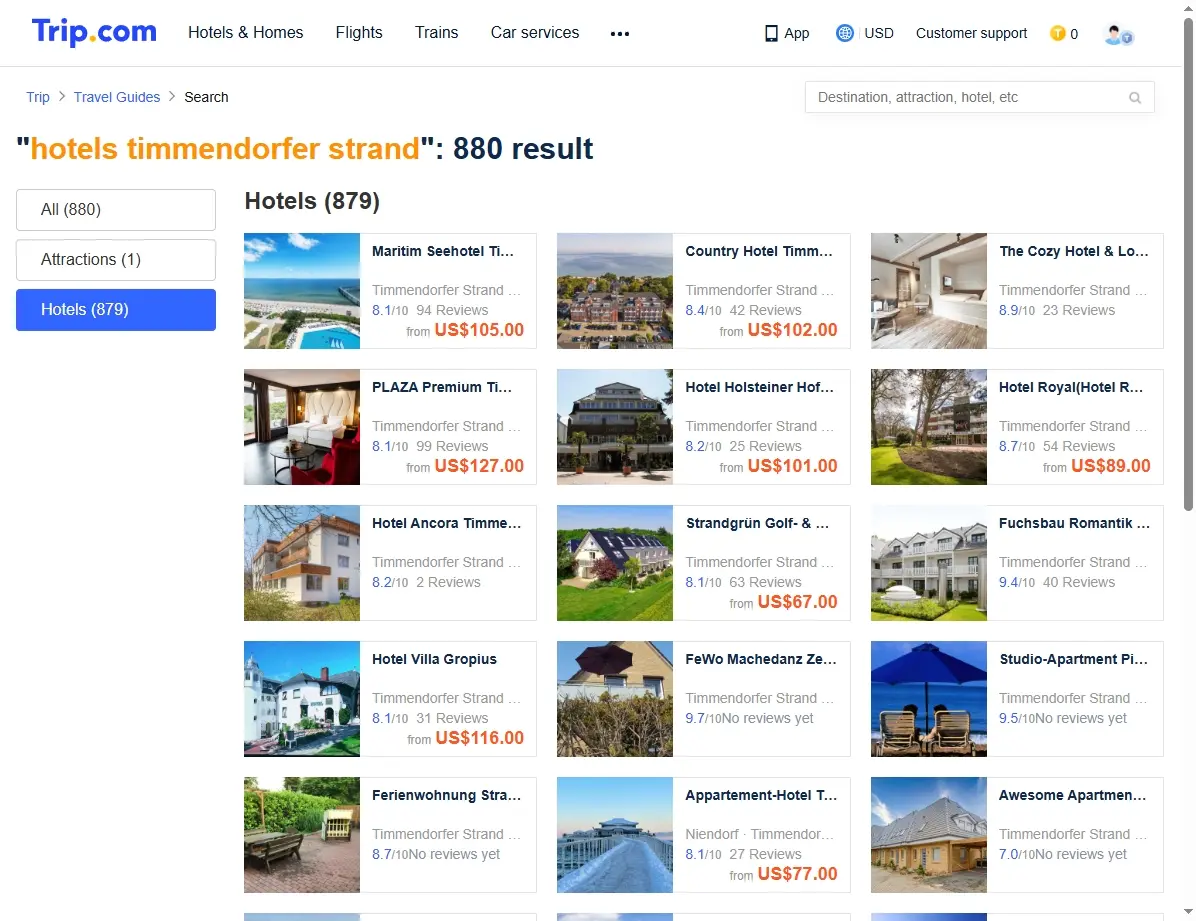
Task: Click the search magnifier icon
Action: 1135,98
